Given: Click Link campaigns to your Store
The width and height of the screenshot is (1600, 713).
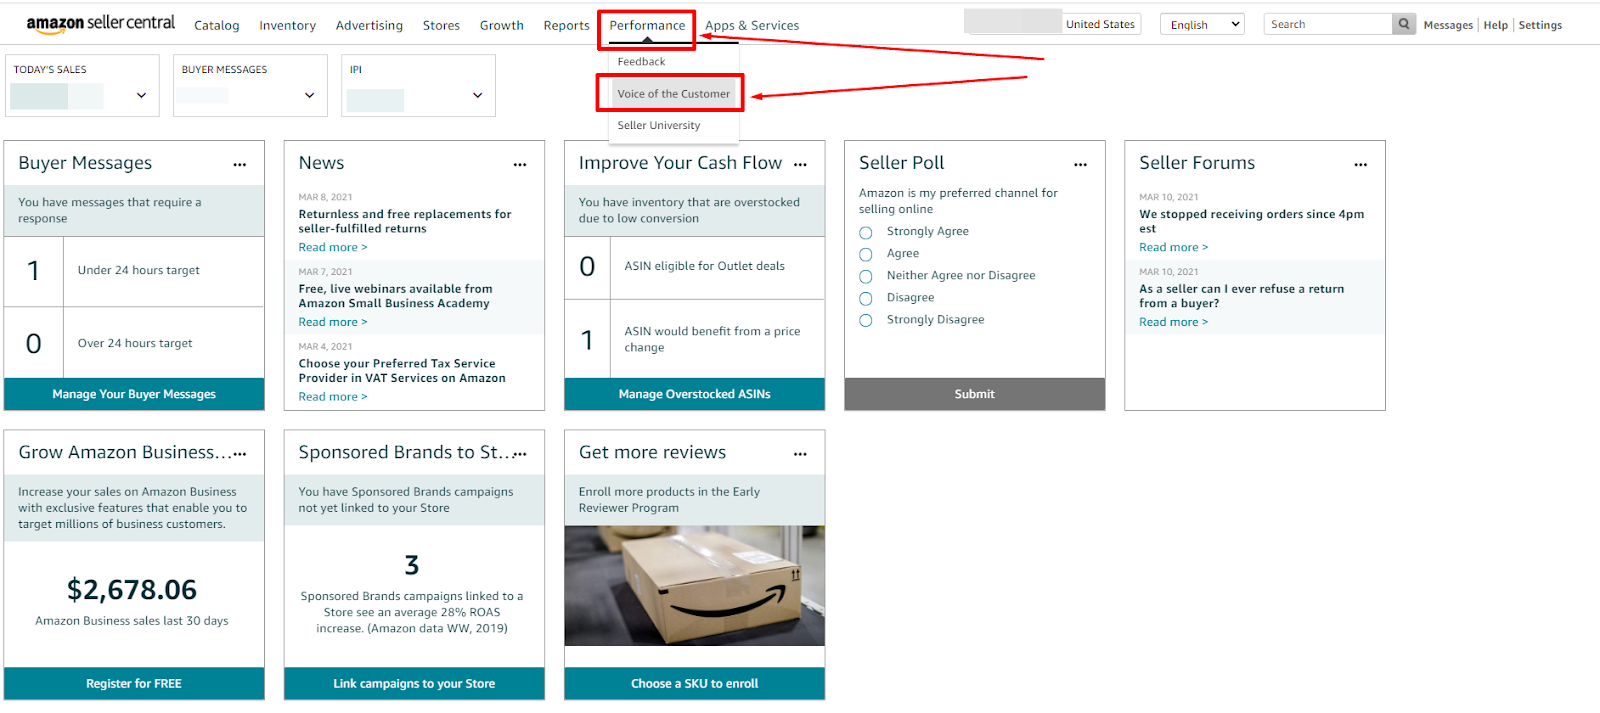Looking at the screenshot, I should tap(414, 684).
